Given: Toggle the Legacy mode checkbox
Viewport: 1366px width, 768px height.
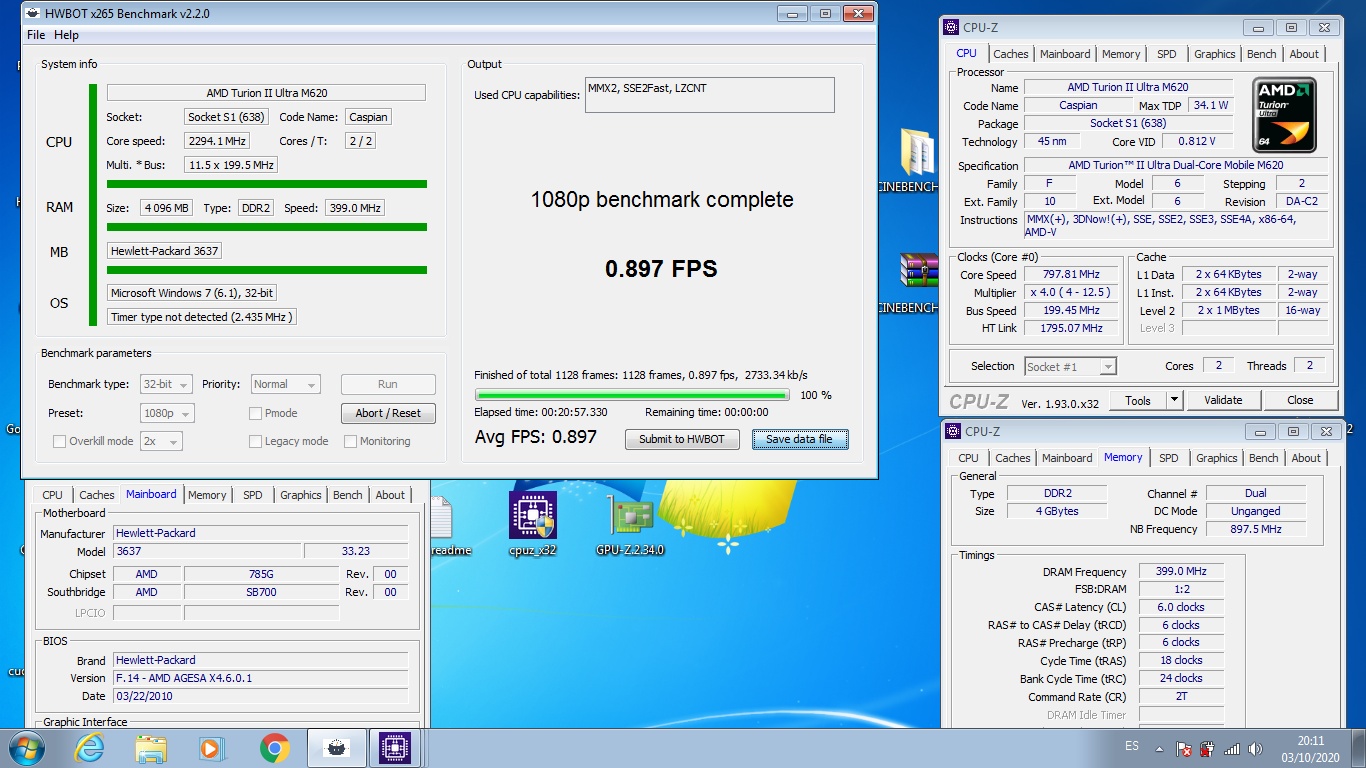Looking at the screenshot, I should [256, 441].
